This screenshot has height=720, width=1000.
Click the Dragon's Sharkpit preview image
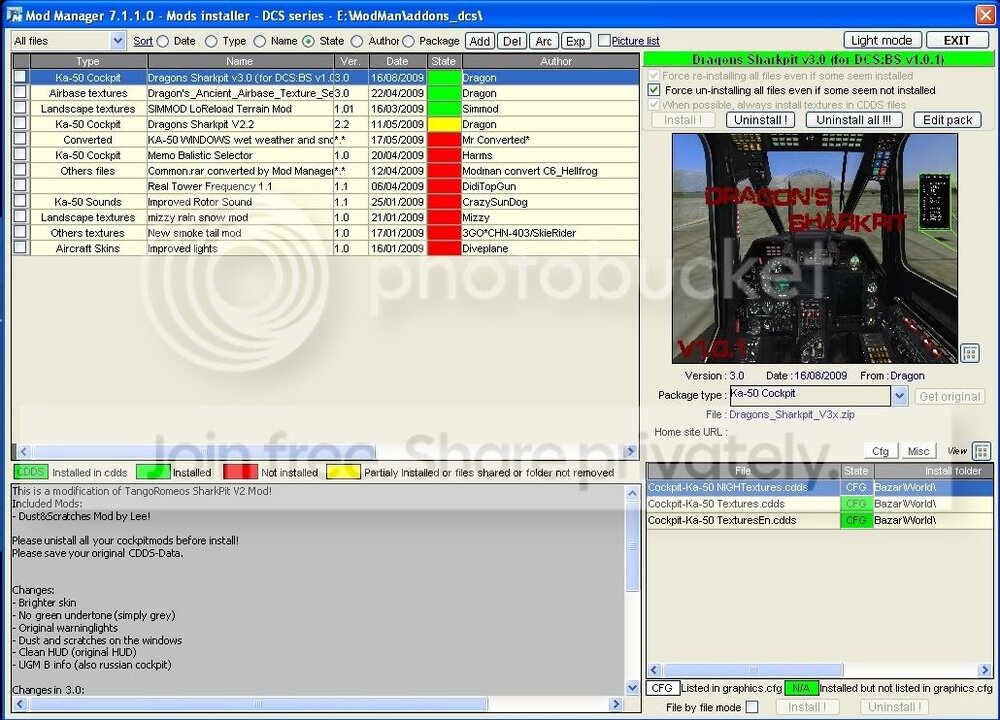(815, 249)
